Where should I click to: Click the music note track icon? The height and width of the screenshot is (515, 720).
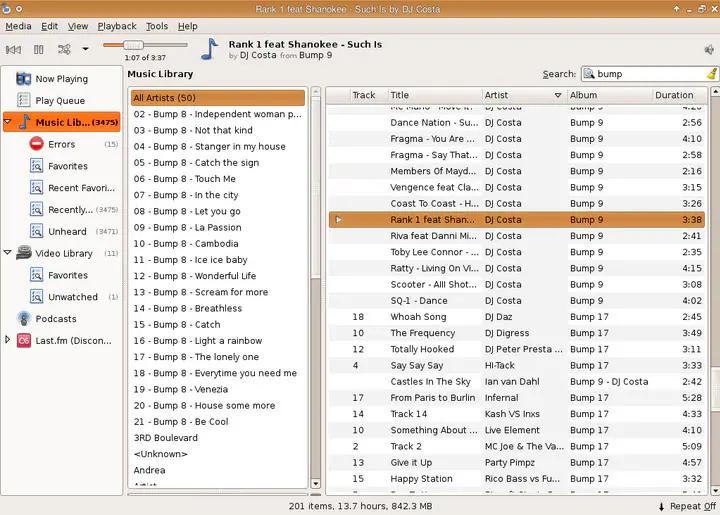pos(209,50)
